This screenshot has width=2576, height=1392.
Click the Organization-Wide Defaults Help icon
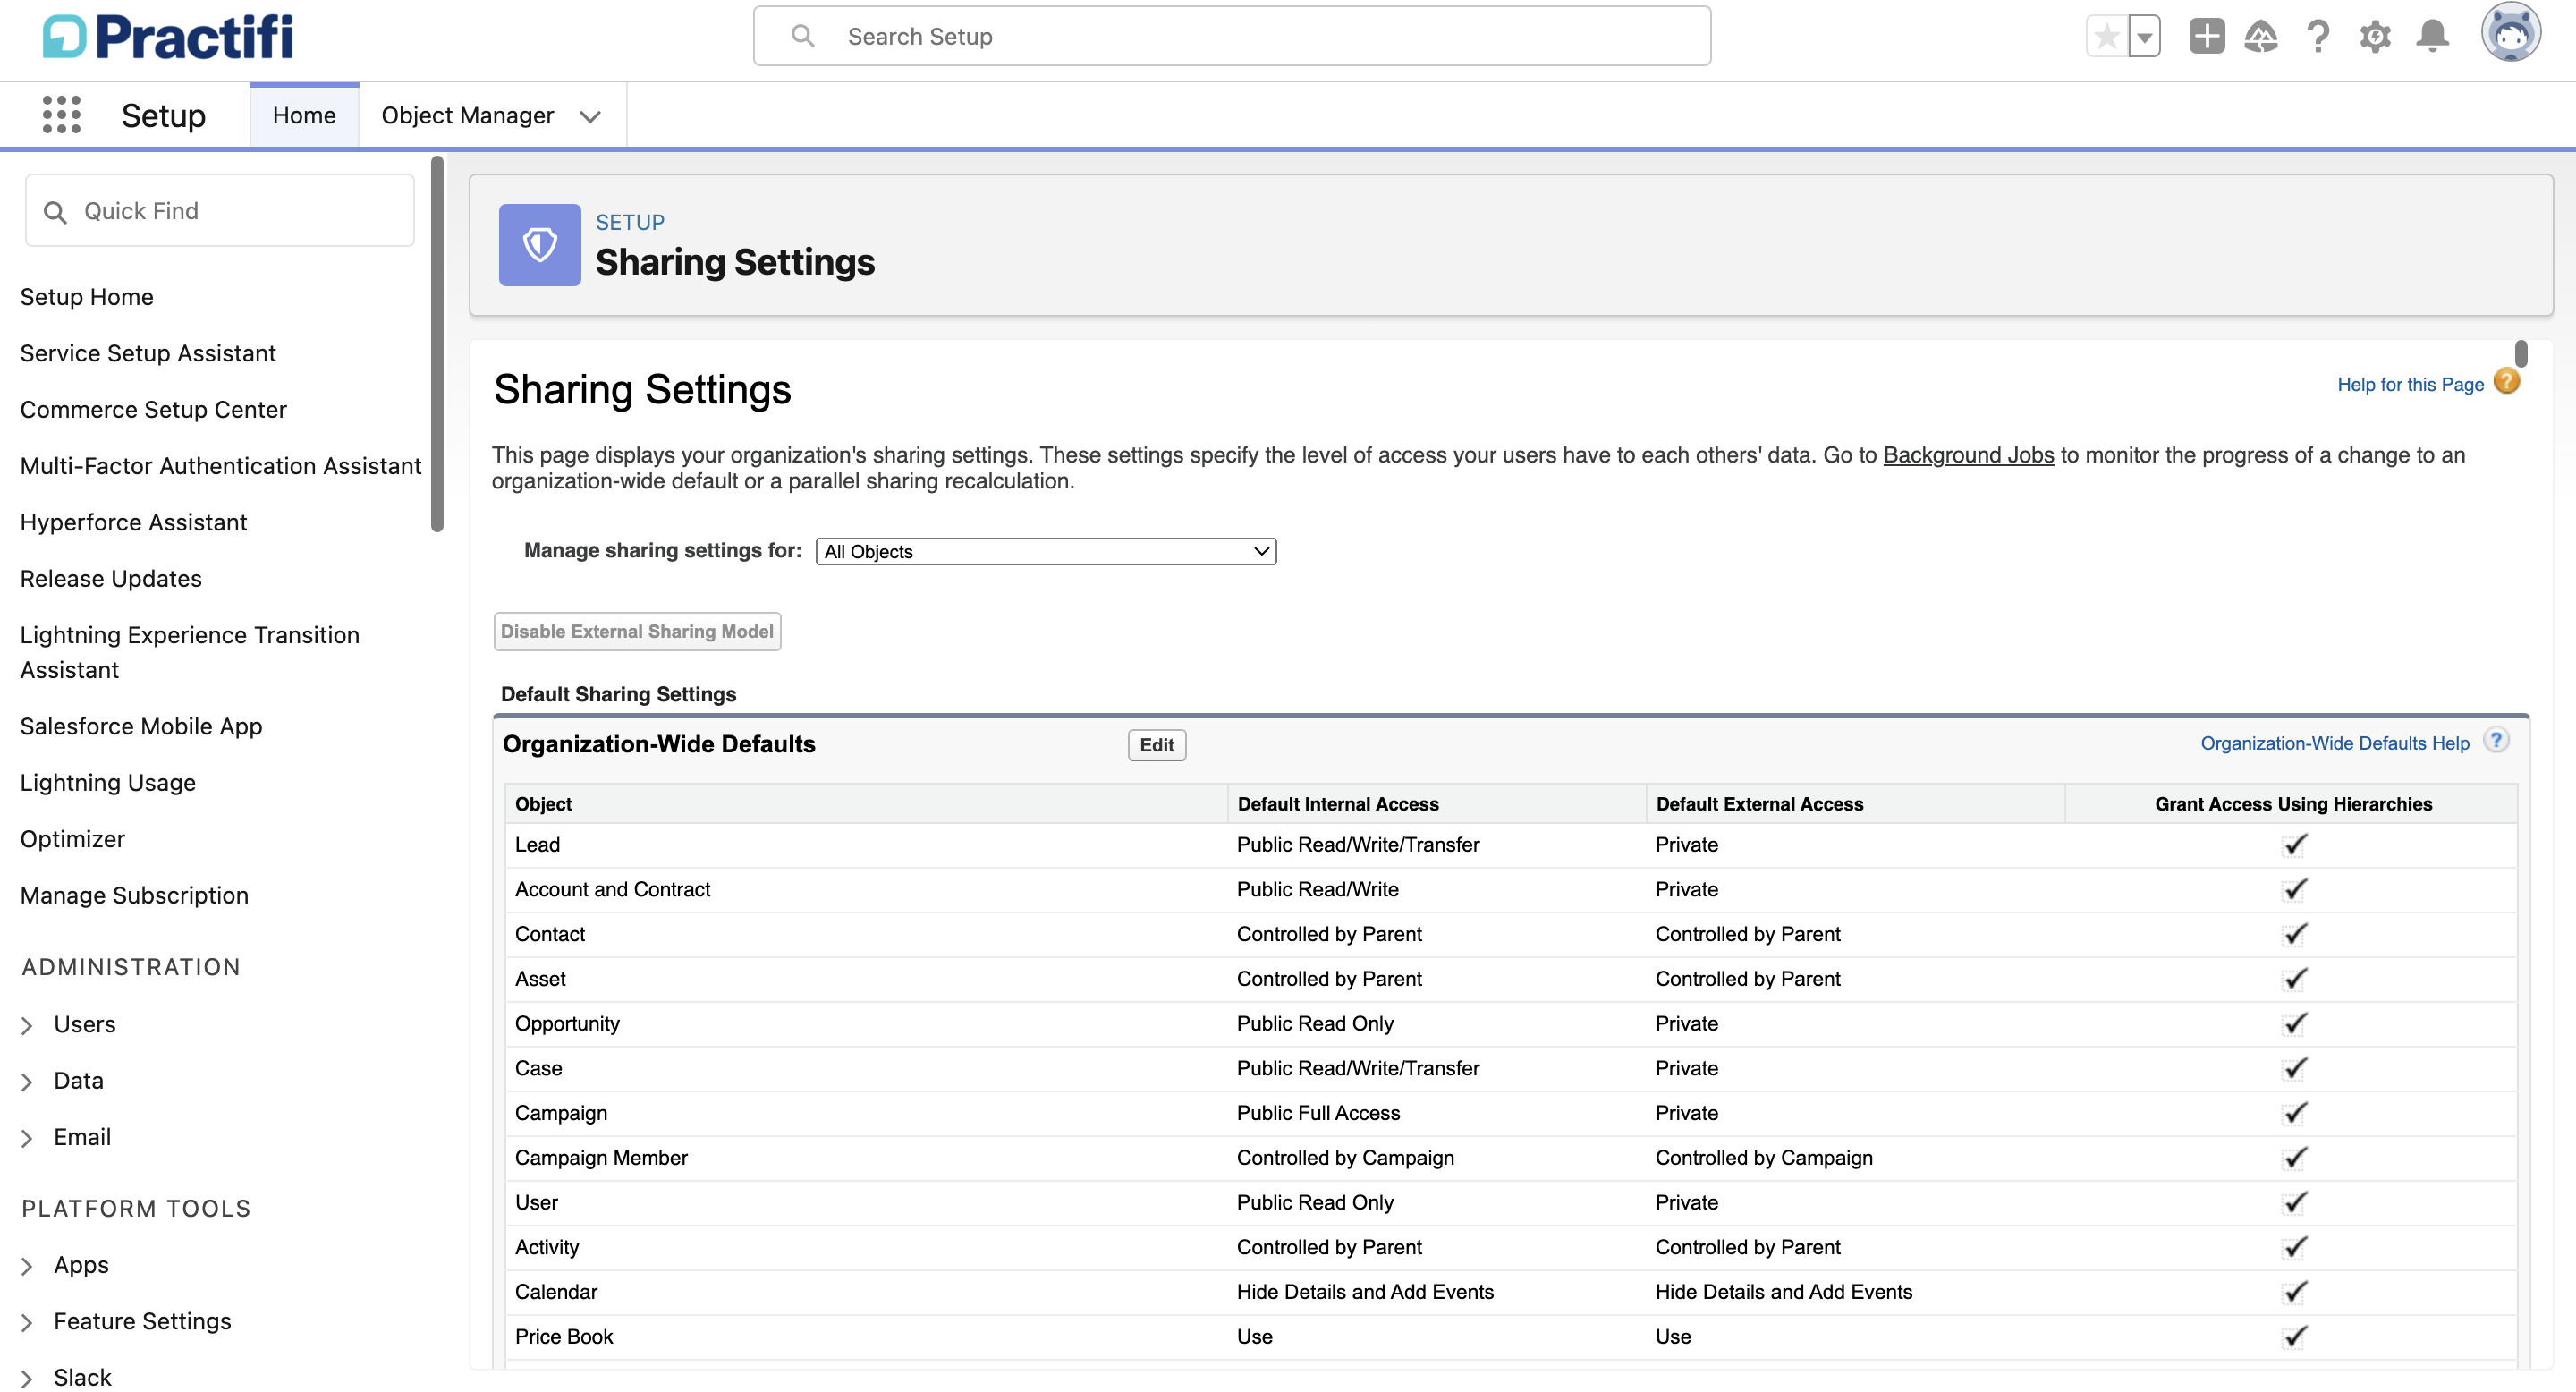tap(2497, 740)
